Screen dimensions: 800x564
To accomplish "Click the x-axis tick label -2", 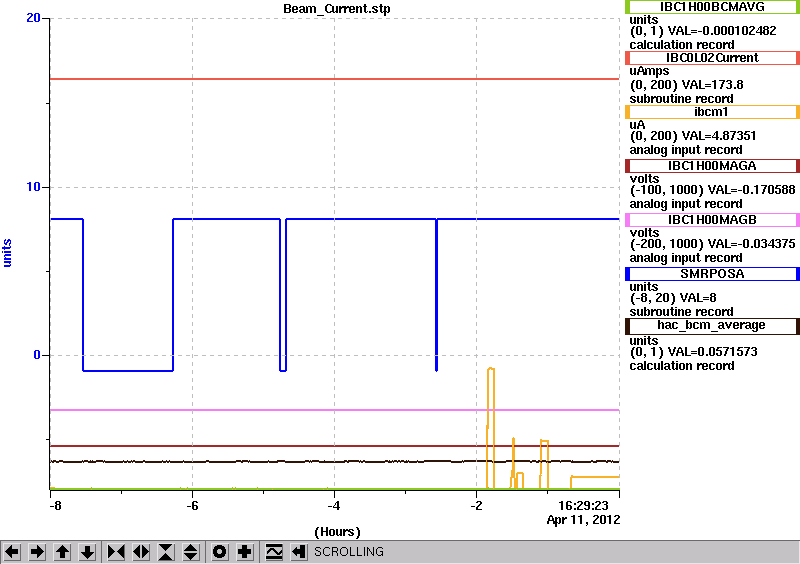I will 476,505.
